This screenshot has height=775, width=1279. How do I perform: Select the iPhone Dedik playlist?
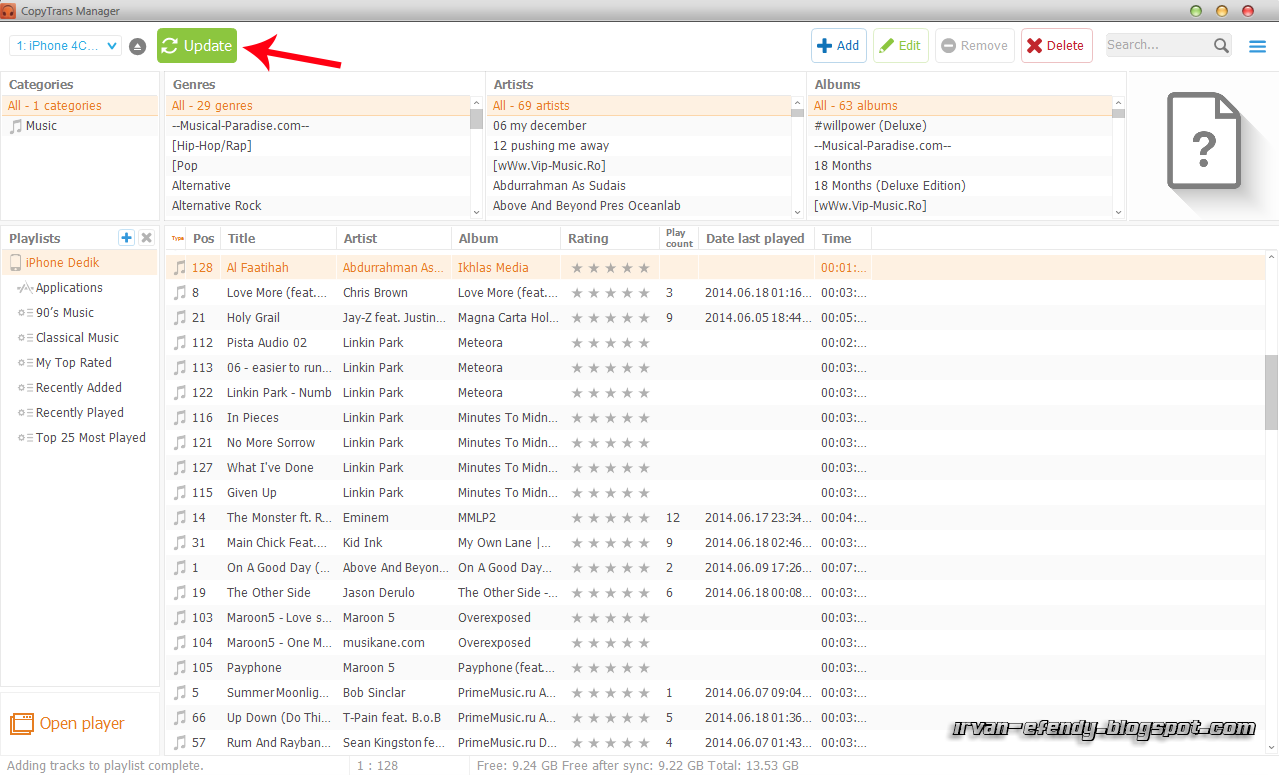(x=80, y=263)
